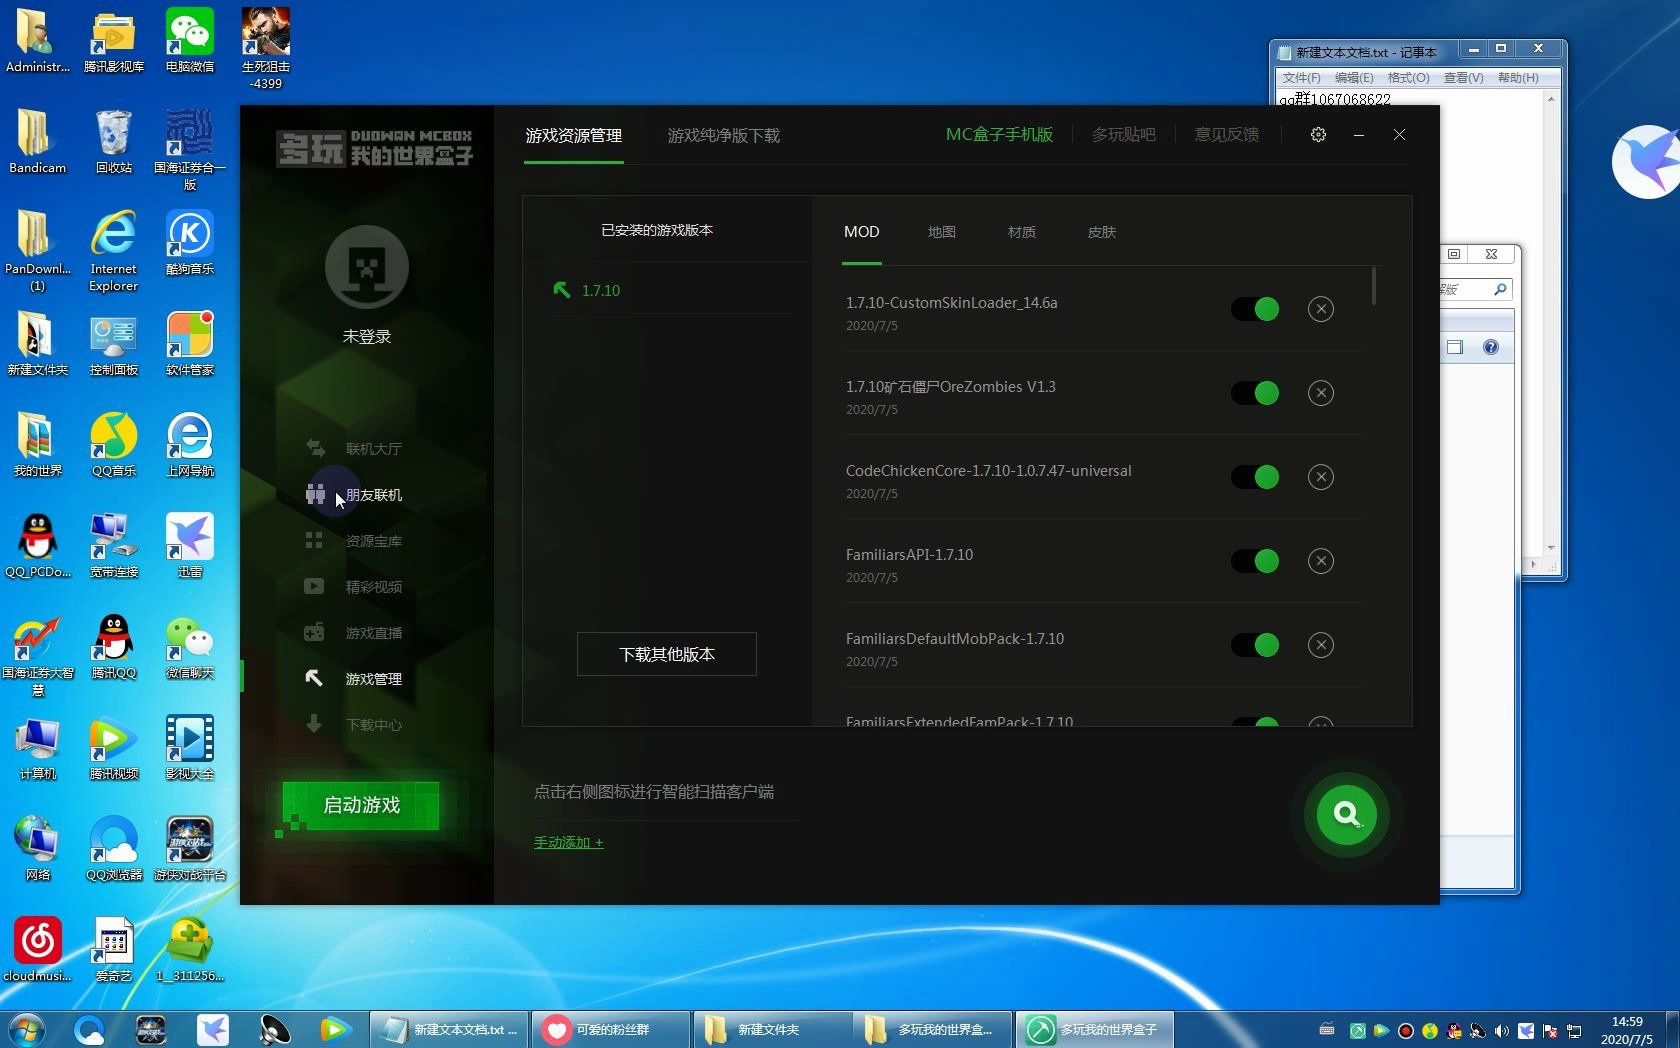Open the 游戏直播 live stream section
The height and width of the screenshot is (1048, 1680).
pos(372,632)
